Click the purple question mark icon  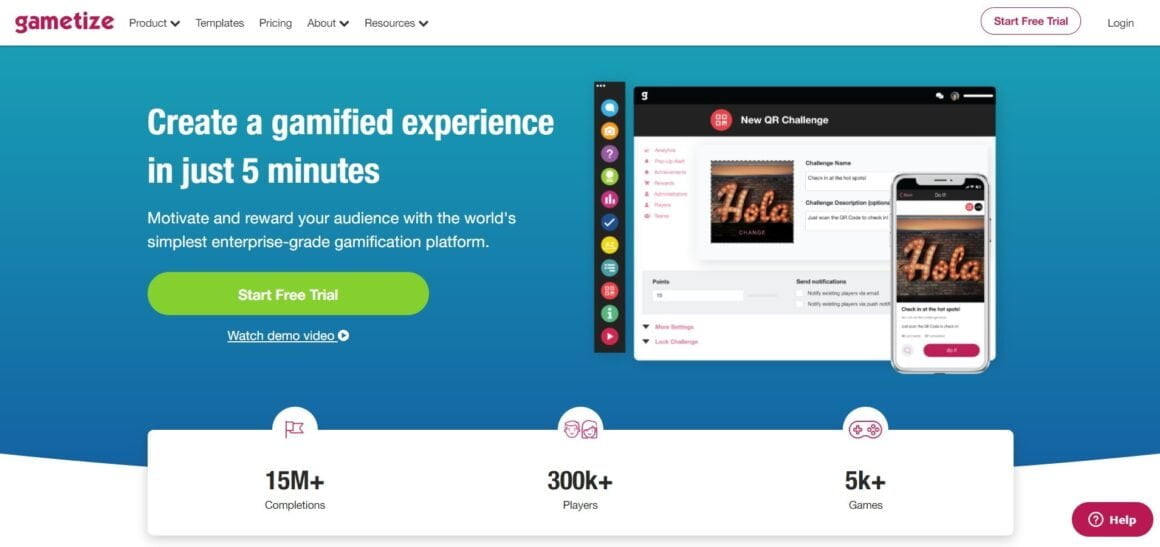(610, 154)
